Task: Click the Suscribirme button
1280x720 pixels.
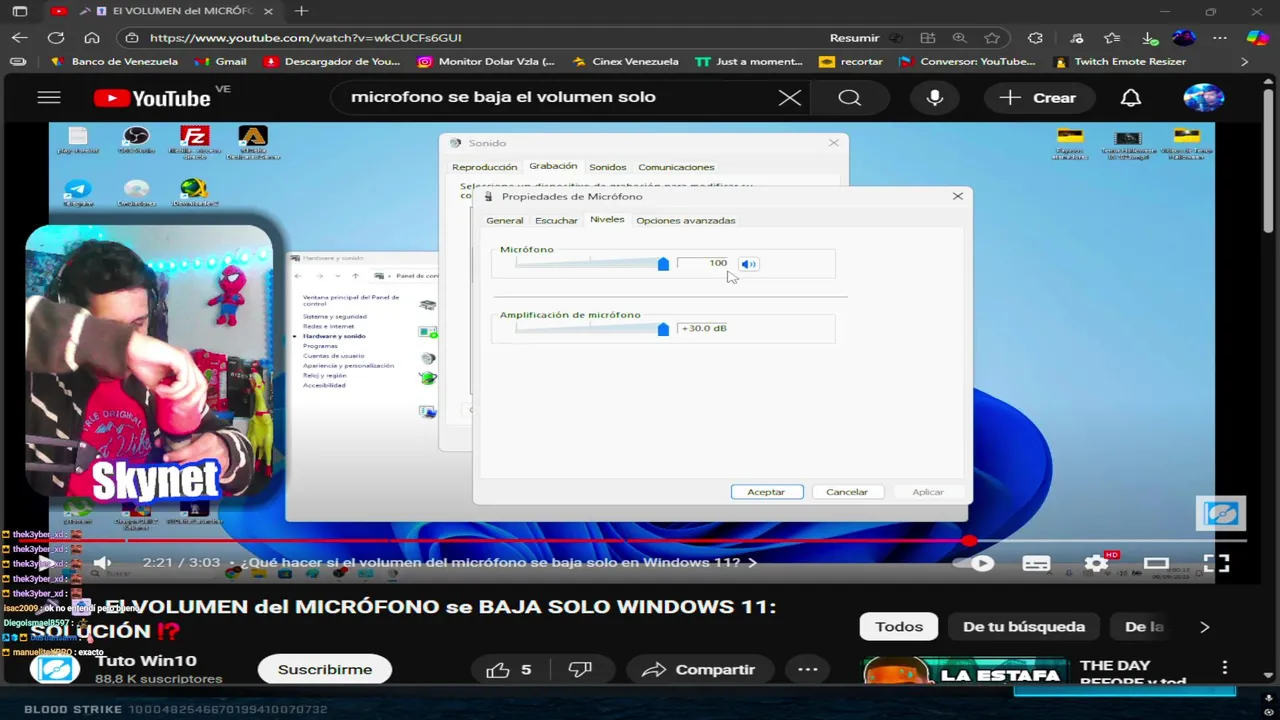Action: [325, 669]
